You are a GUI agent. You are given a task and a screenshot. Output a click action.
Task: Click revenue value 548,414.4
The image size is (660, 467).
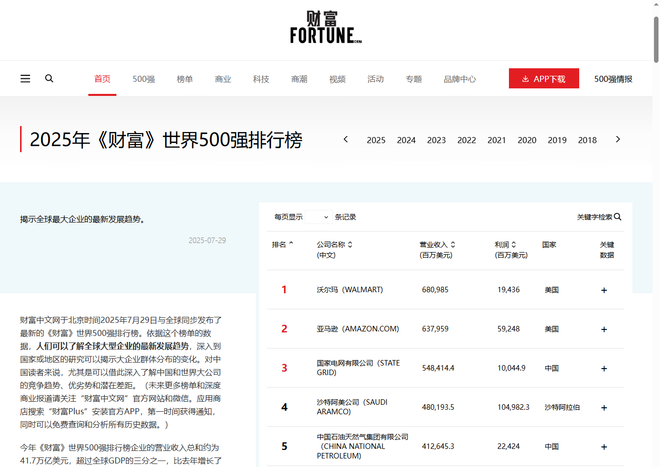[438, 368]
